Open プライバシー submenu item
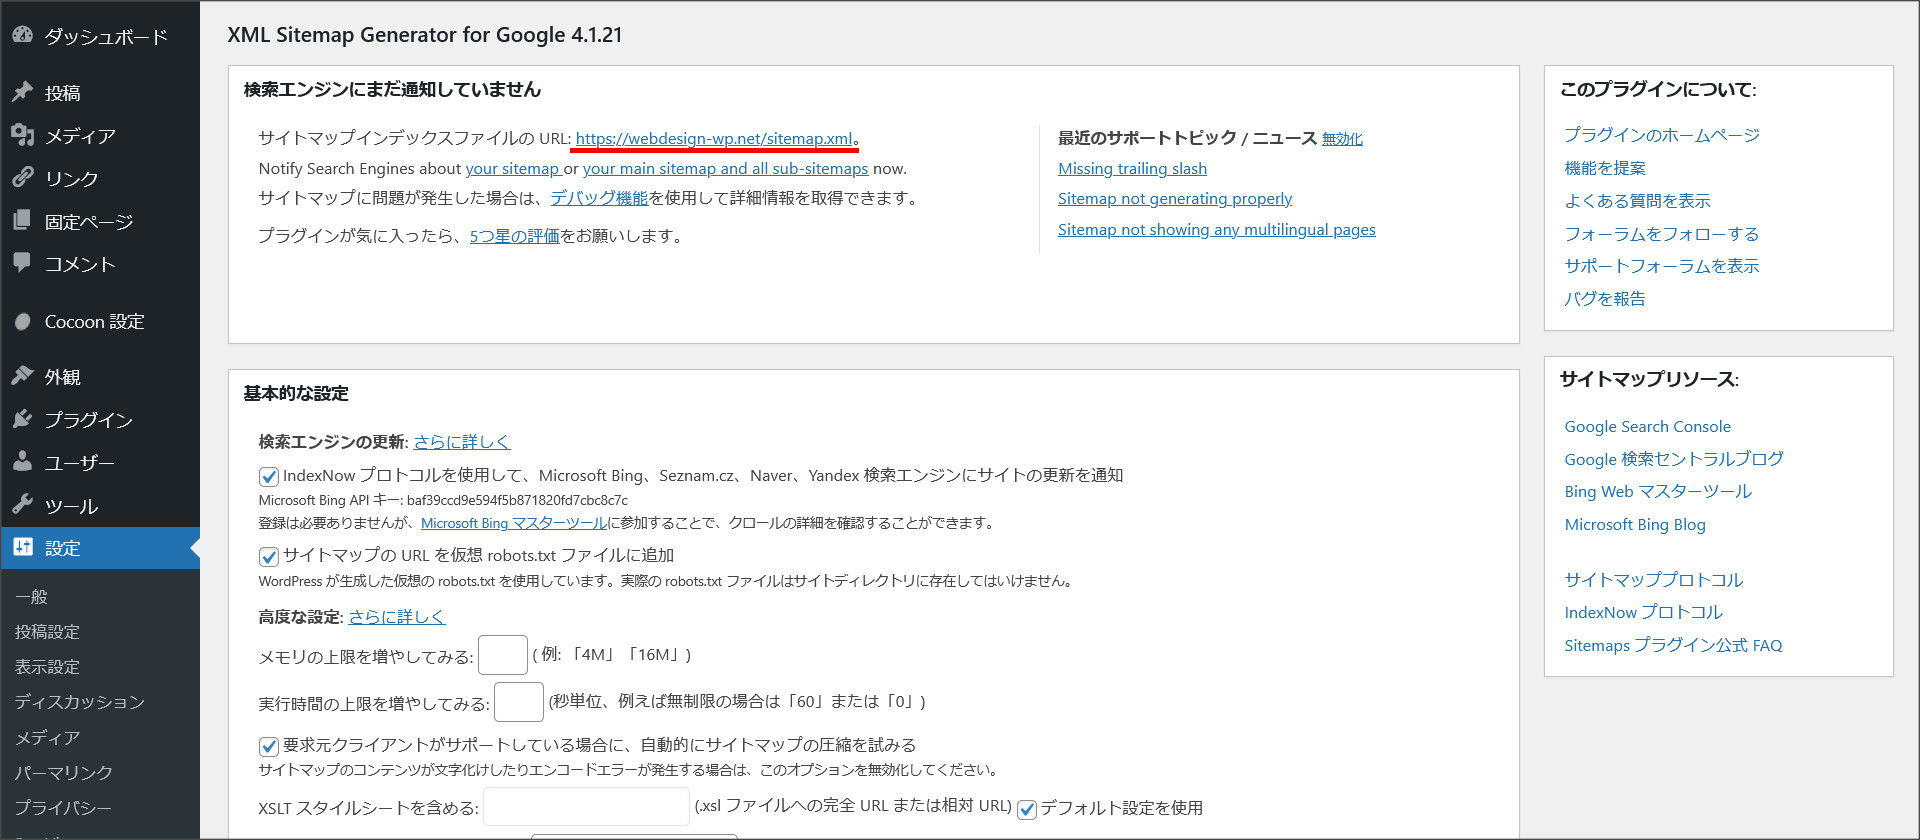The height and width of the screenshot is (840, 1920). pyautogui.click(x=63, y=807)
